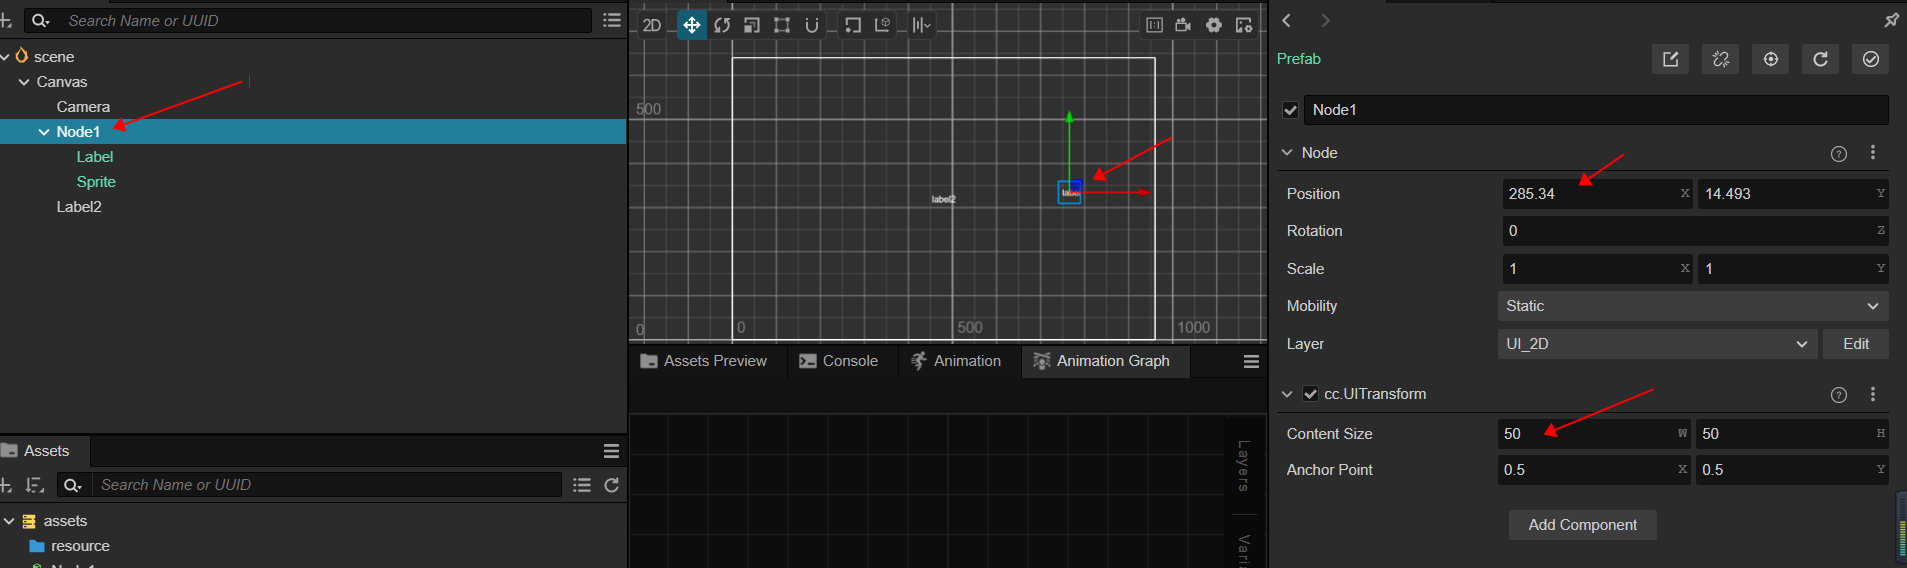Collapse the assets folder
Image resolution: width=1907 pixels, height=568 pixels.
point(9,521)
